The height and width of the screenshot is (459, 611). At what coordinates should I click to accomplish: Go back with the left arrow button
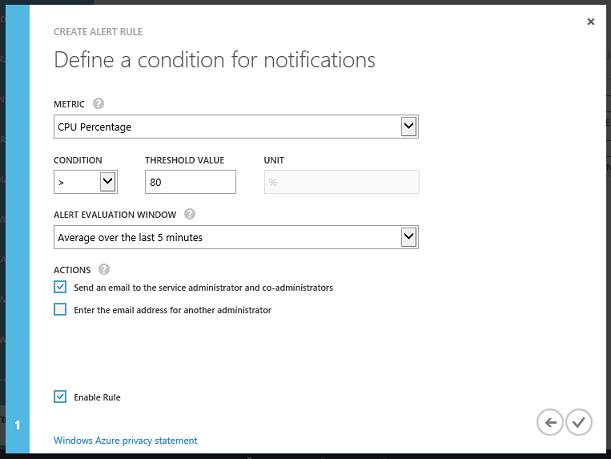(550, 422)
